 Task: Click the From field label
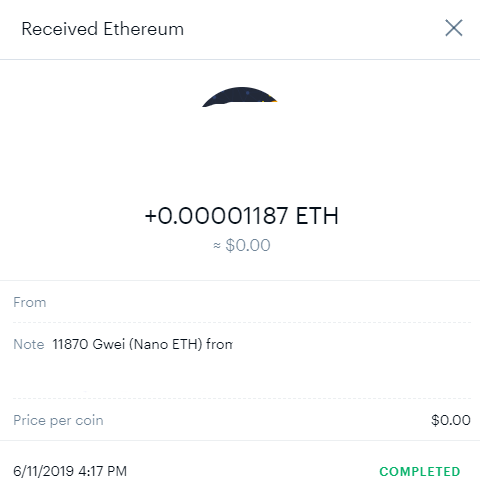pos(30,302)
